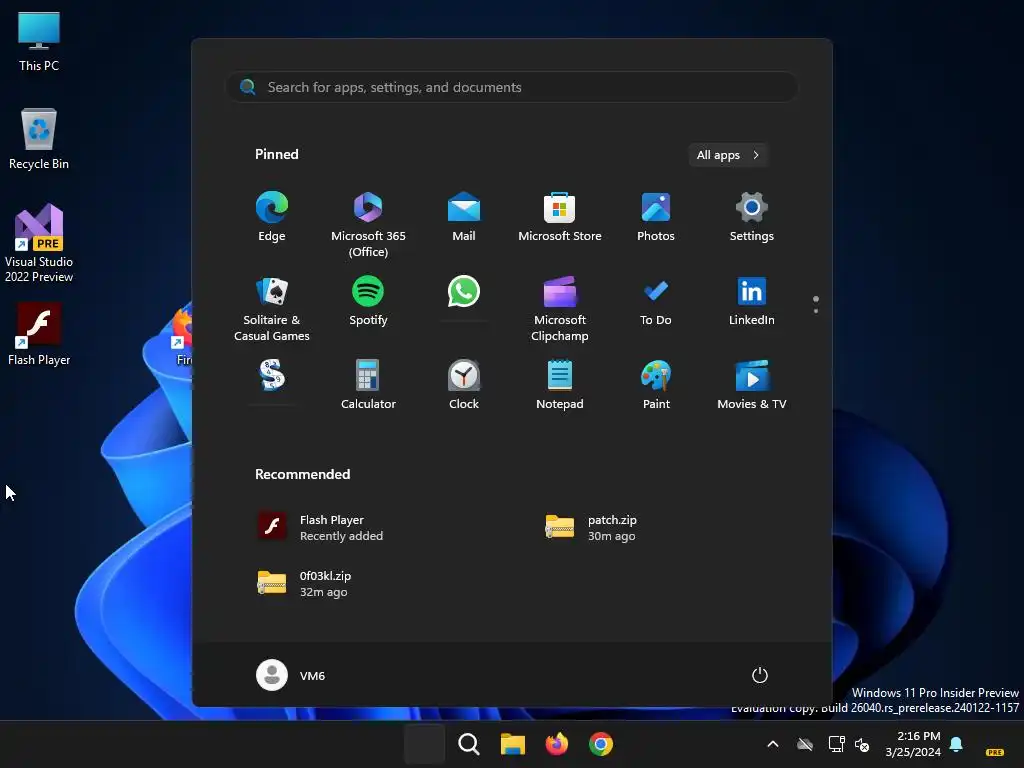Screen dimensions: 1024x768
Task: Open the Paint app
Action: tap(656, 386)
